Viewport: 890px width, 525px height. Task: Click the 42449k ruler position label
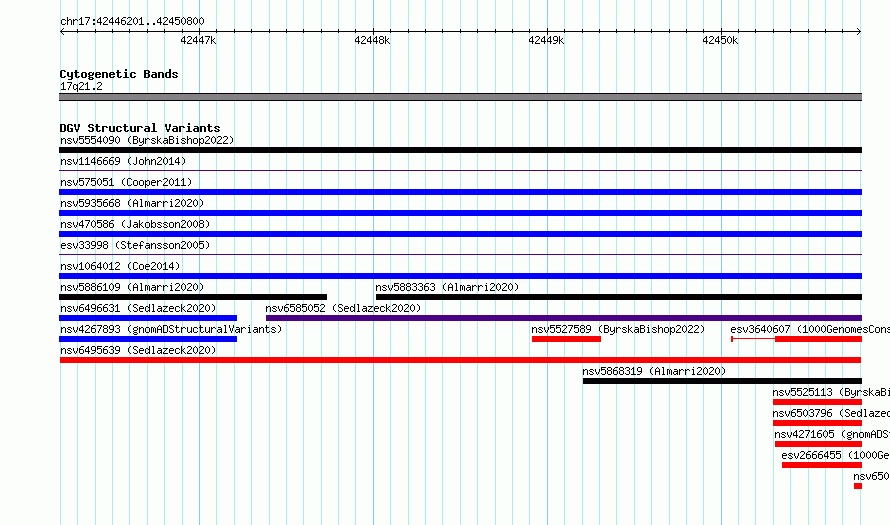(x=546, y=40)
